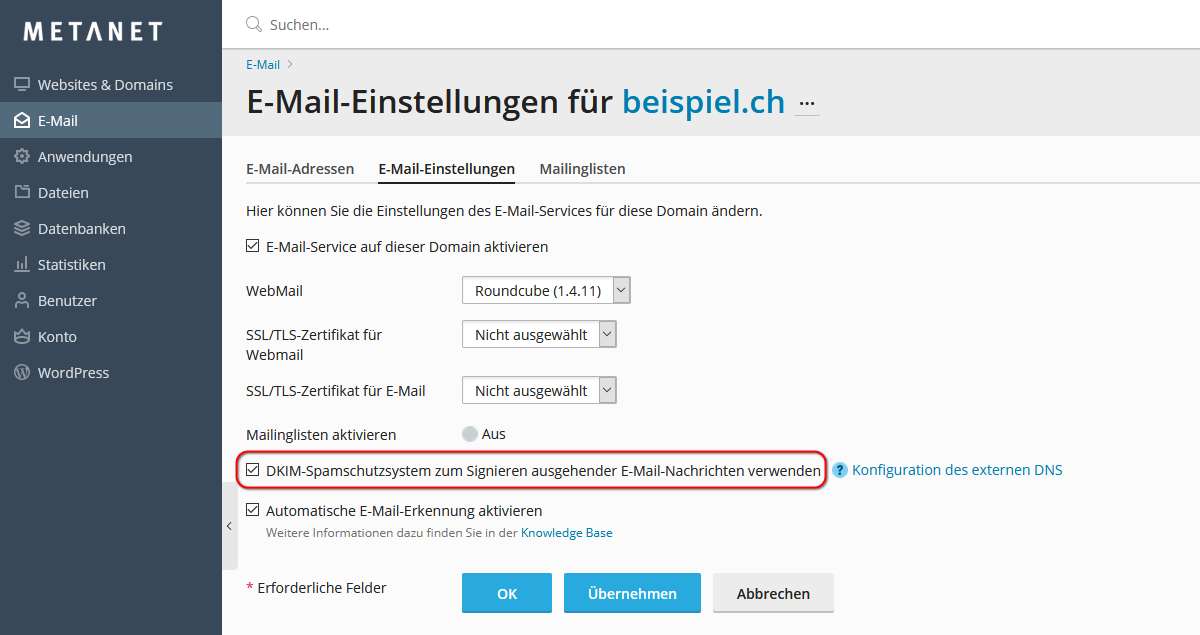
Task: Click the Übernehmen button
Action: coord(632,593)
